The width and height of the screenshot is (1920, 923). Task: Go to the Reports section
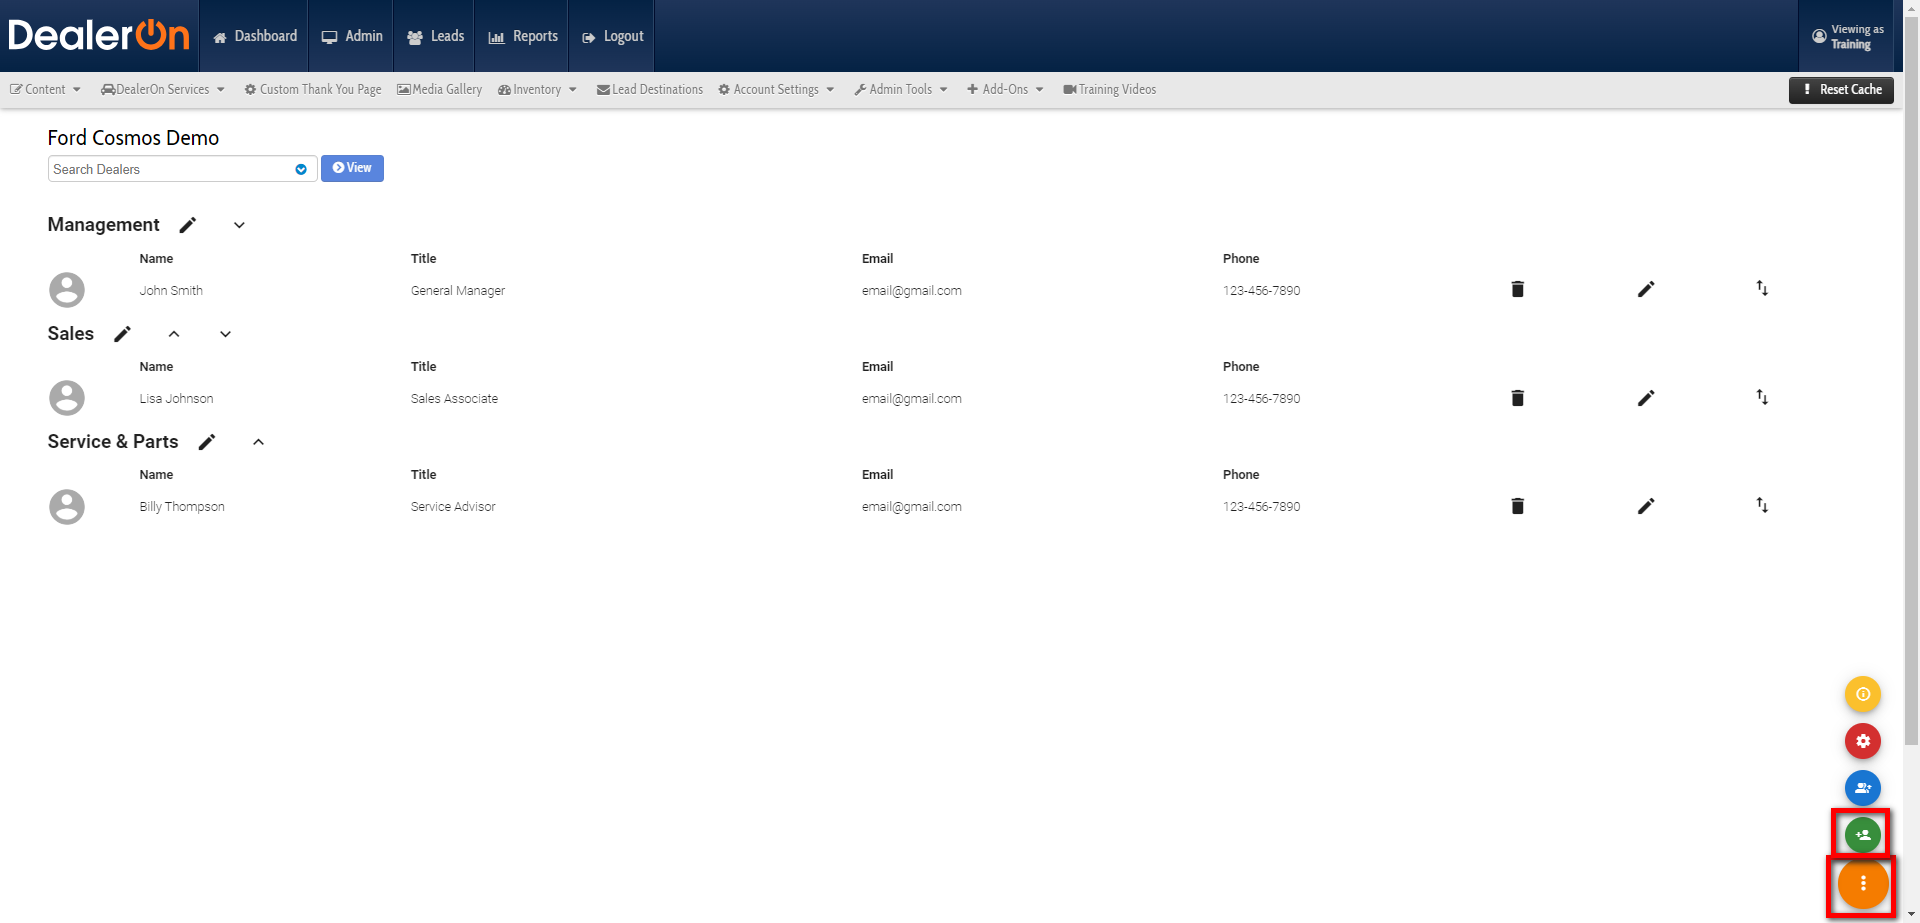[x=521, y=36]
